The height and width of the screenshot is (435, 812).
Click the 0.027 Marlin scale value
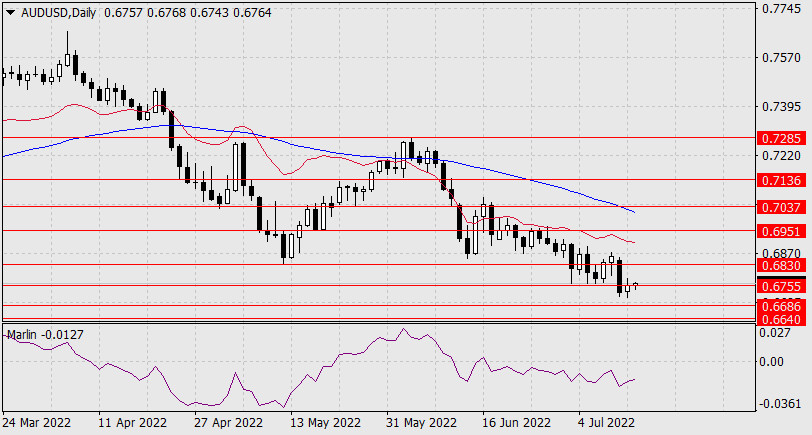tap(775, 332)
